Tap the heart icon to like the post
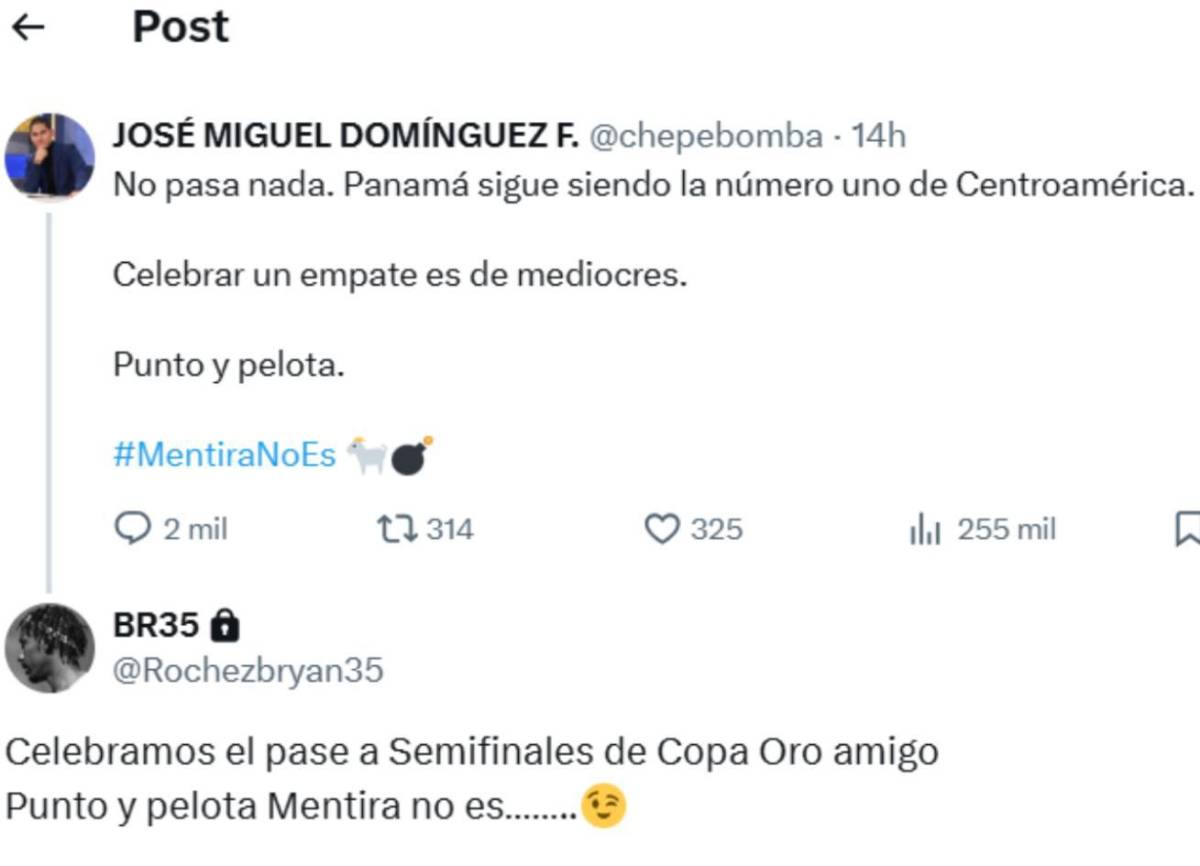The width and height of the screenshot is (1200, 866). (x=662, y=530)
